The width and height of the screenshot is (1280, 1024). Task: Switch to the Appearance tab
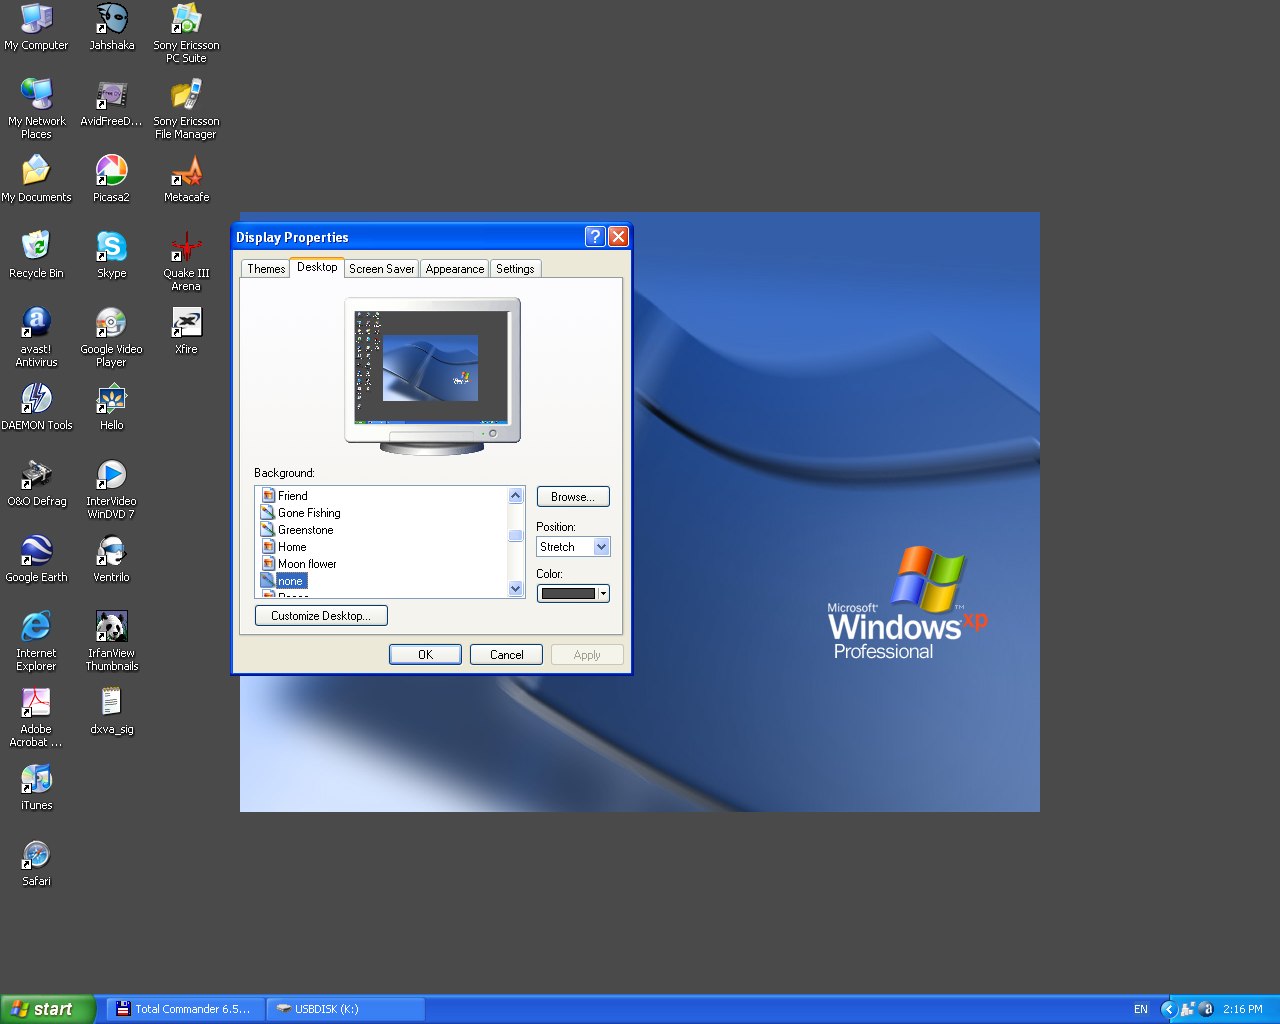pos(454,269)
